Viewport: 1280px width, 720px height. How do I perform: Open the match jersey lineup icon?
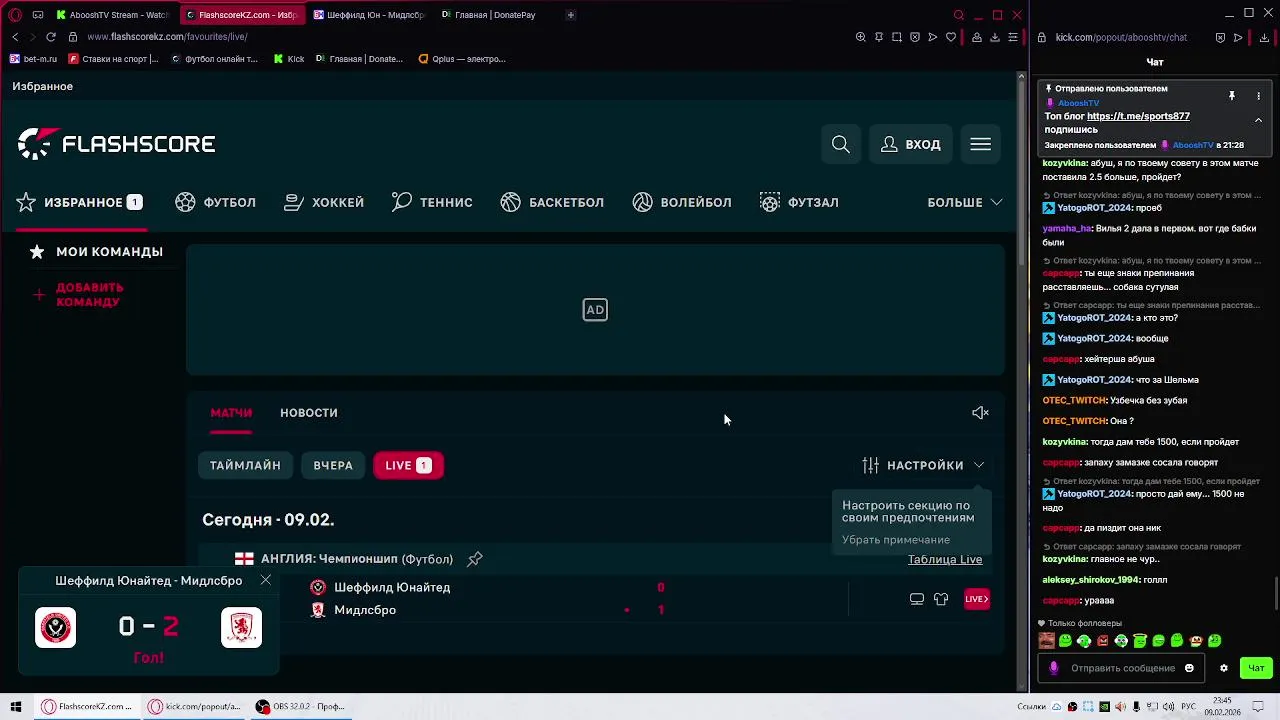941,599
